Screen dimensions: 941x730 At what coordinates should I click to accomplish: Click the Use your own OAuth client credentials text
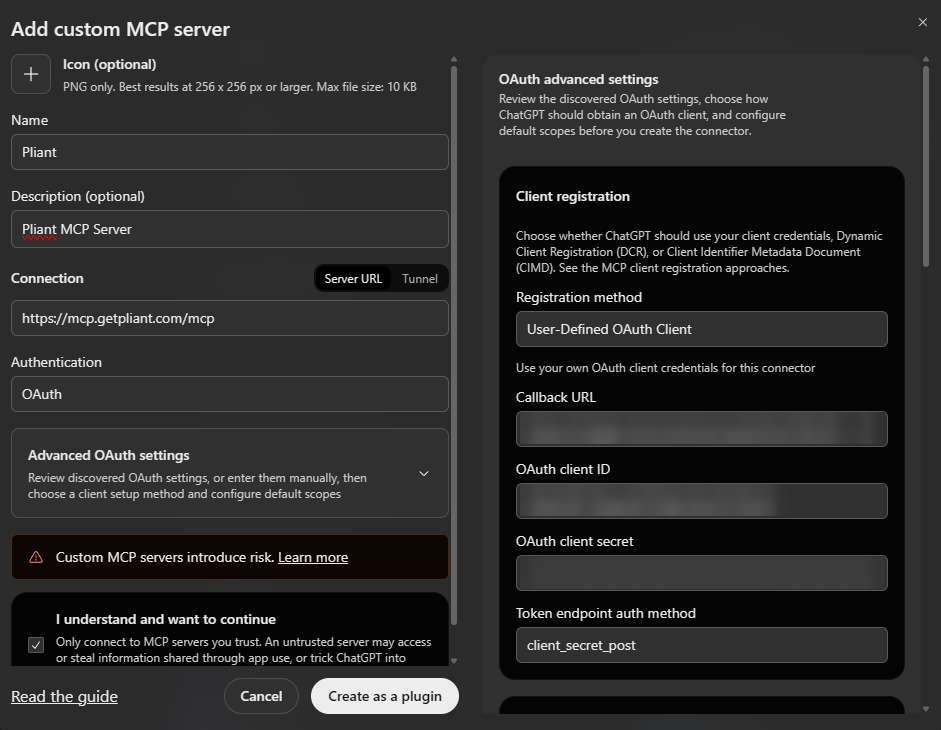[x=666, y=367]
